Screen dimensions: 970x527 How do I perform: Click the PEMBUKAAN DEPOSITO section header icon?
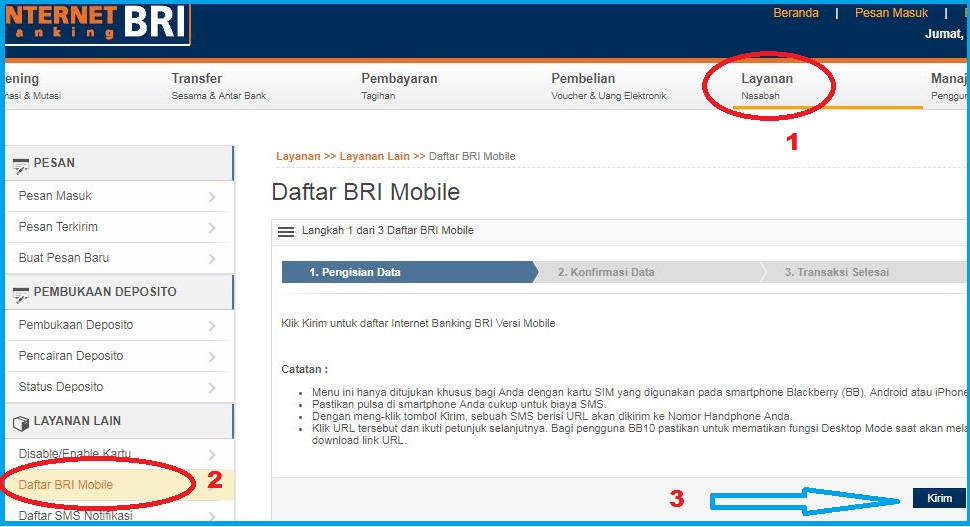(20, 294)
